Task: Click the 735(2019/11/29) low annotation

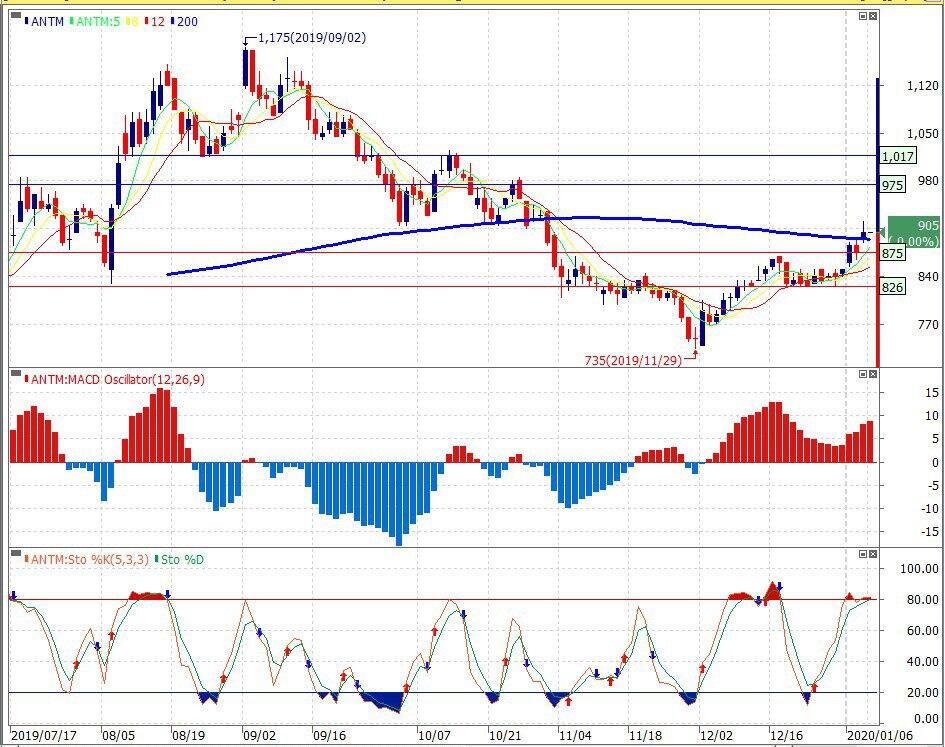Action: pyautogui.click(x=633, y=361)
